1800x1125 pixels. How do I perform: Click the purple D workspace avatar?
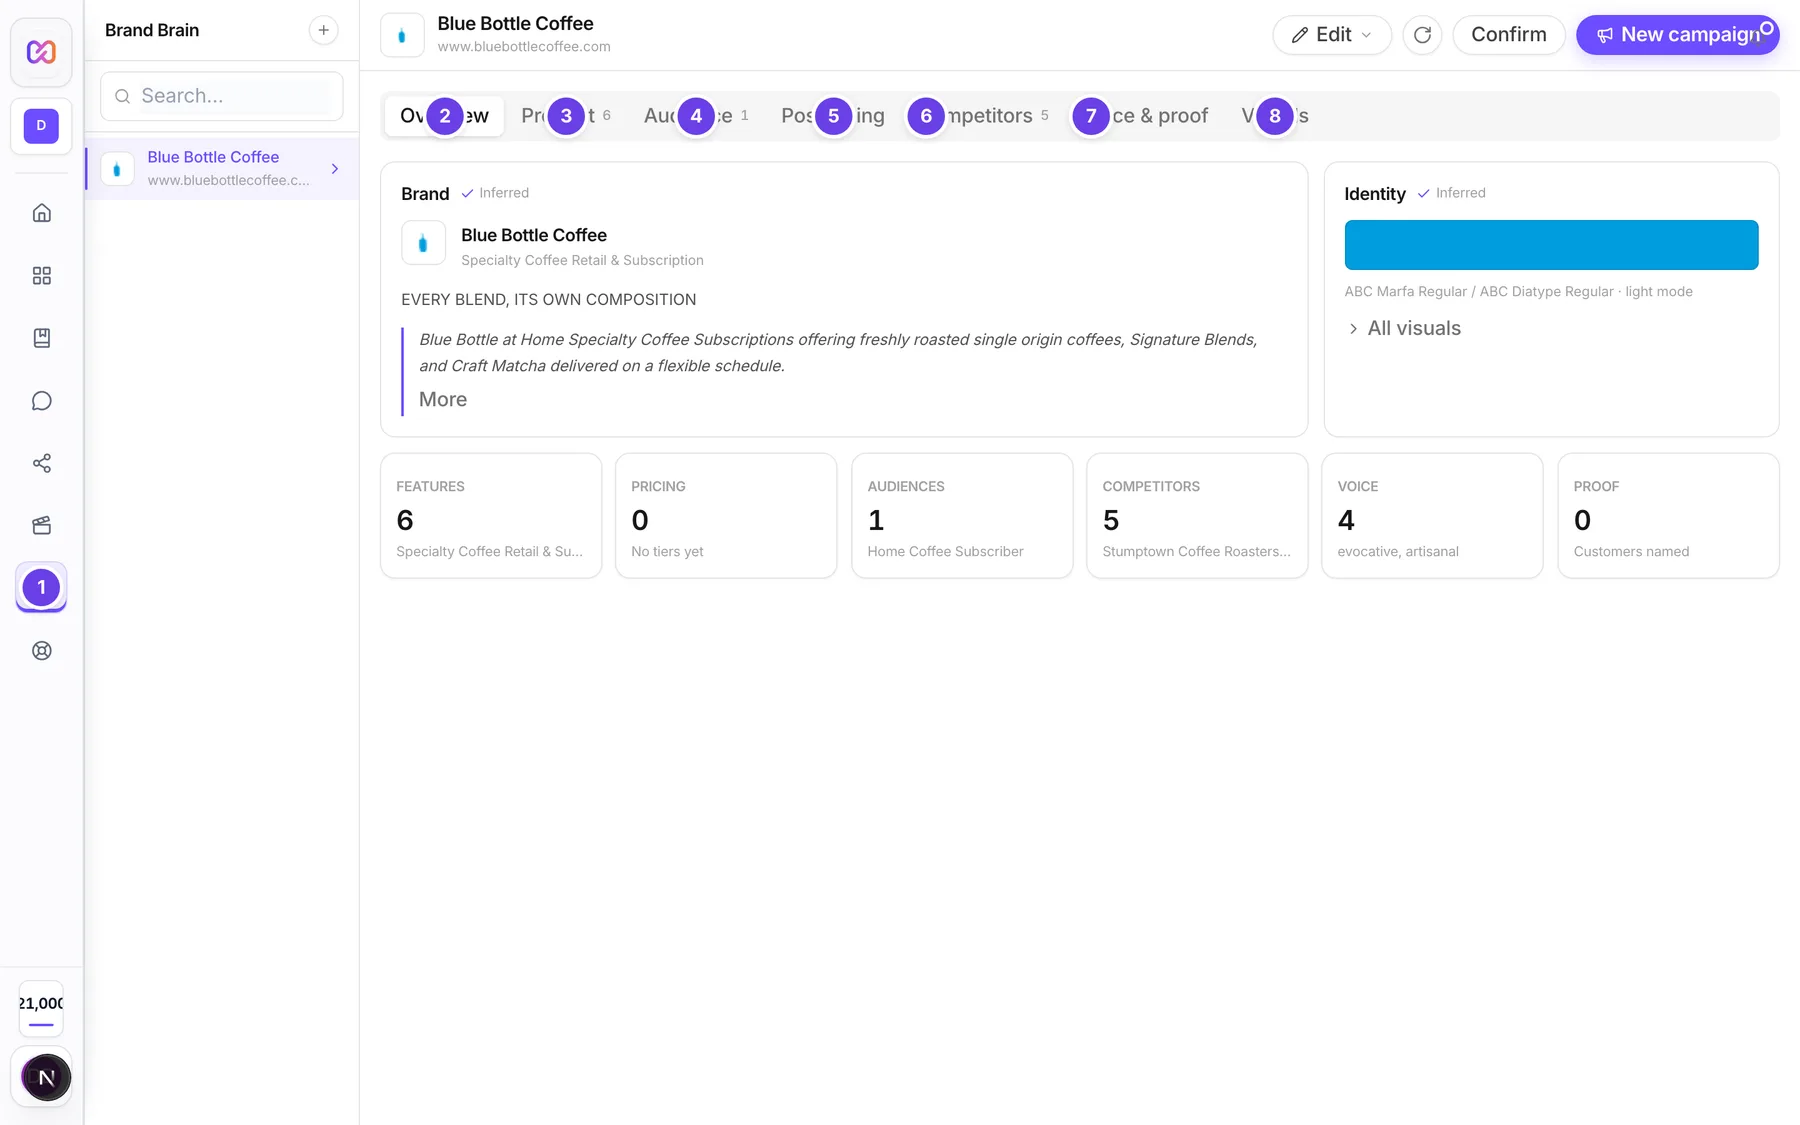[41, 126]
